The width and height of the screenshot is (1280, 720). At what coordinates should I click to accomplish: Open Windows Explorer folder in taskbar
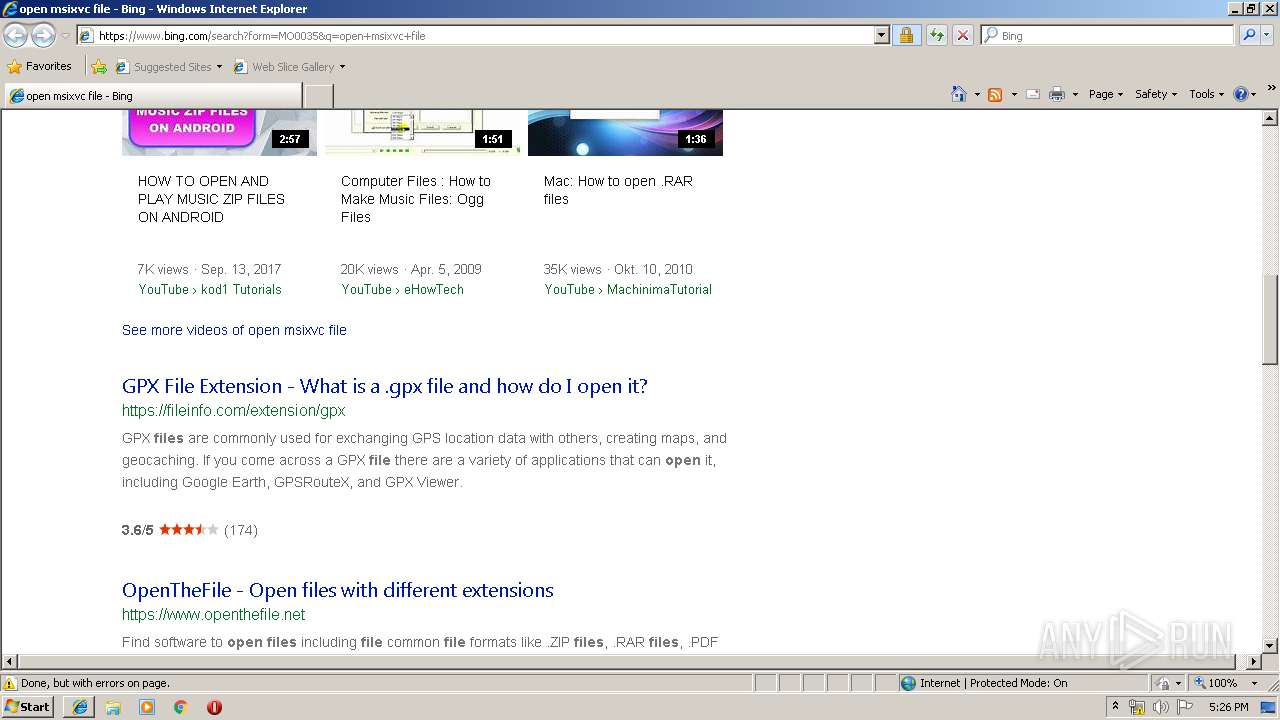click(x=113, y=707)
